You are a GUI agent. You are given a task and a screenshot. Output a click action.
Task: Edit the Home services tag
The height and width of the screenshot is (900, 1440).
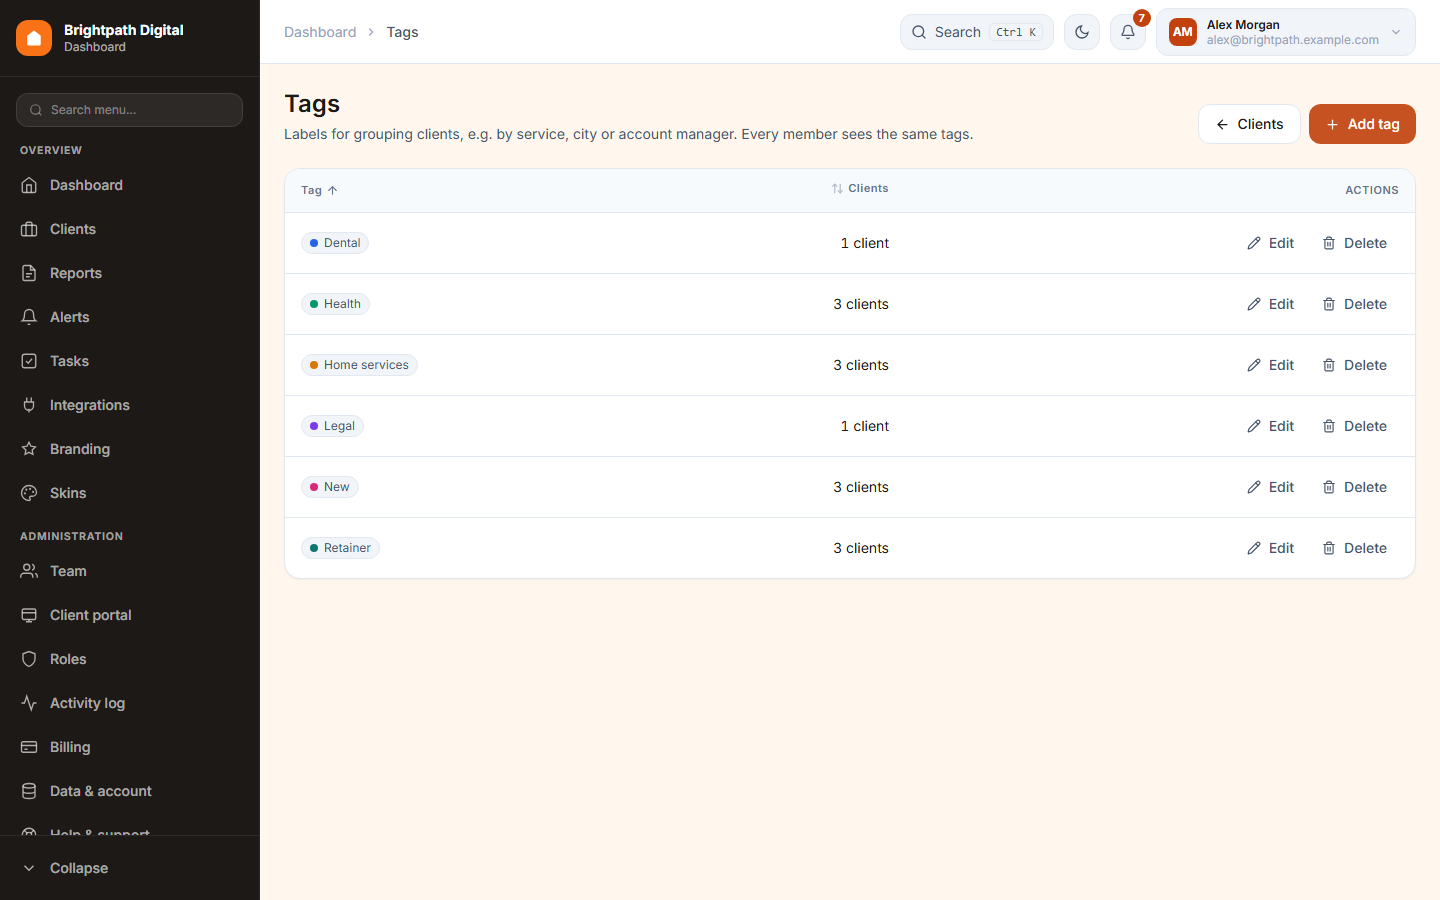pyautogui.click(x=1270, y=365)
